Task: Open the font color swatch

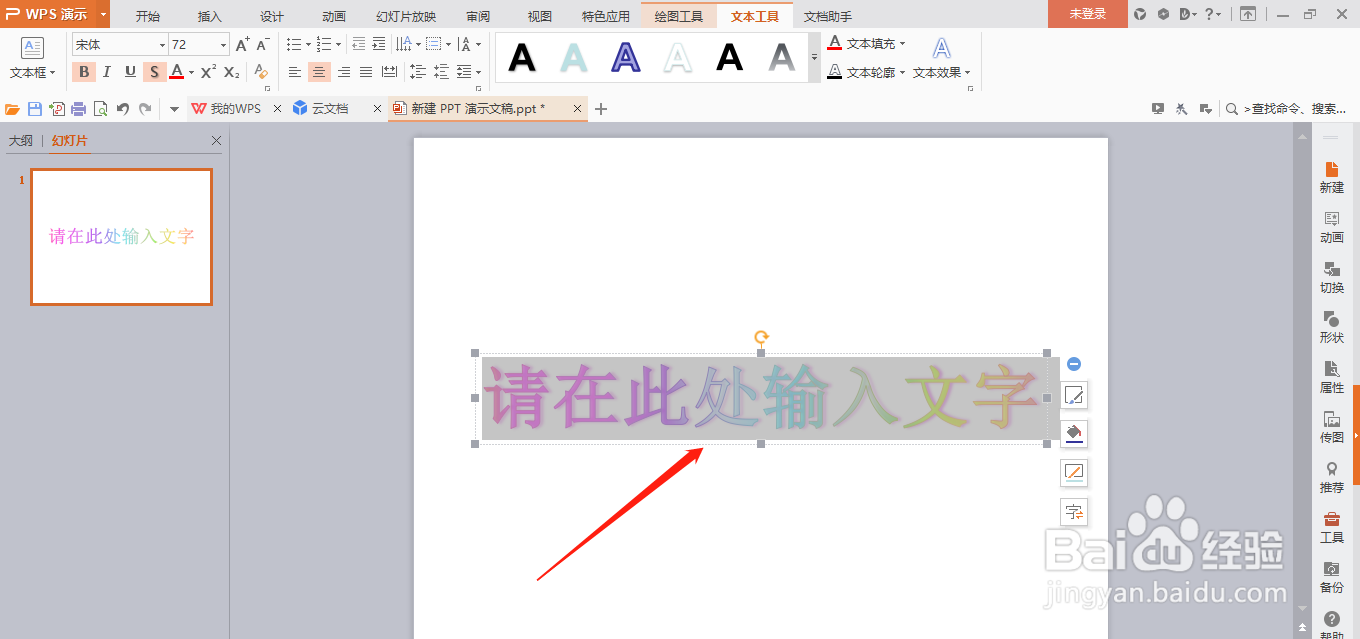Action: tap(177, 71)
